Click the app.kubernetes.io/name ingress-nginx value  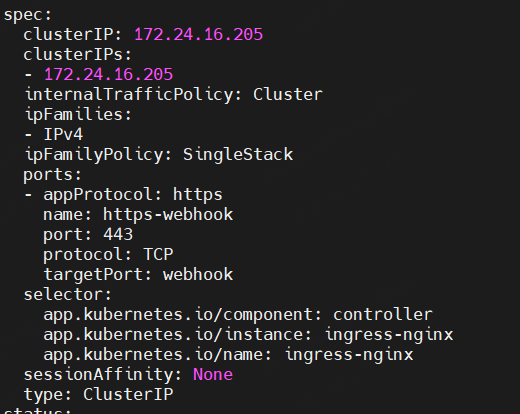[x=349, y=355]
